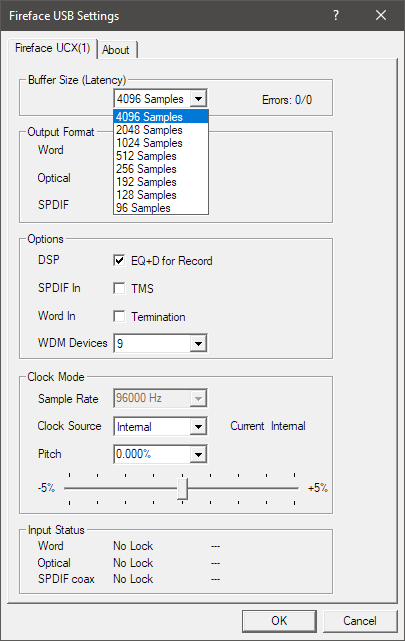405x641 pixels.
Task: Click OK to apply settings
Action: tap(279, 621)
